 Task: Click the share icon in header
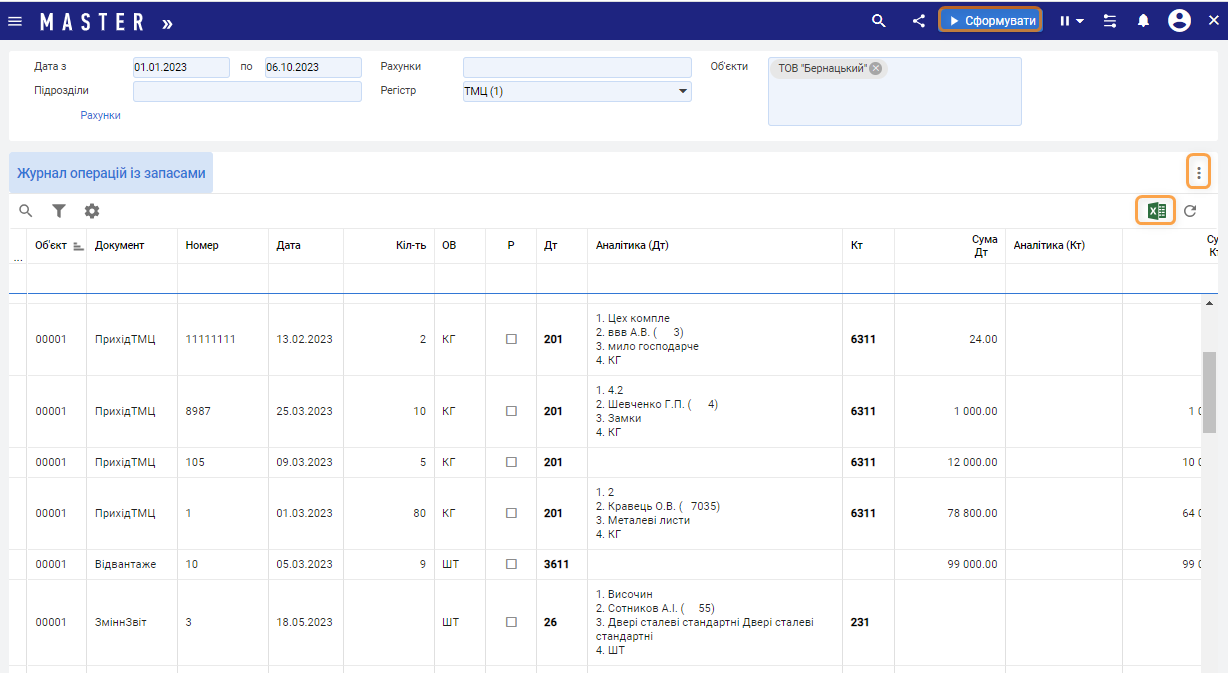tap(918, 21)
